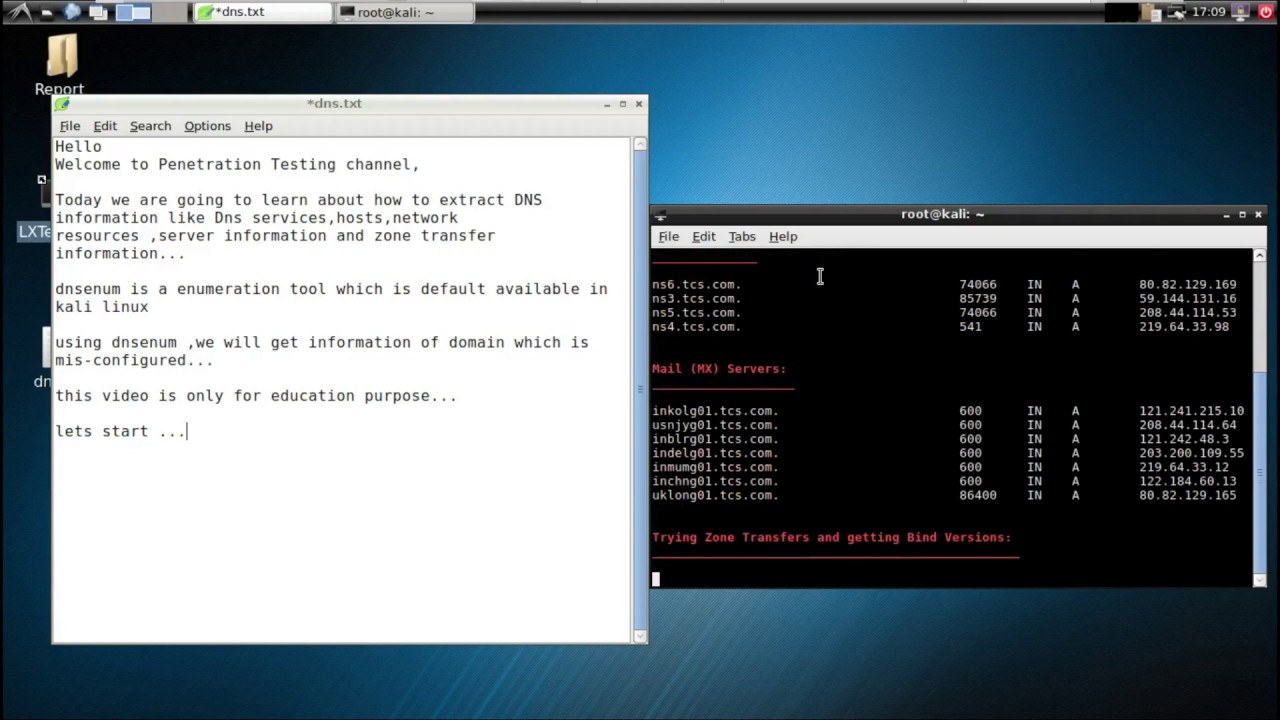Image resolution: width=1280 pixels, height=720 pixels.
Task: Click ns3.tcs.com. row in terminal
Action: tap(944, 299)
